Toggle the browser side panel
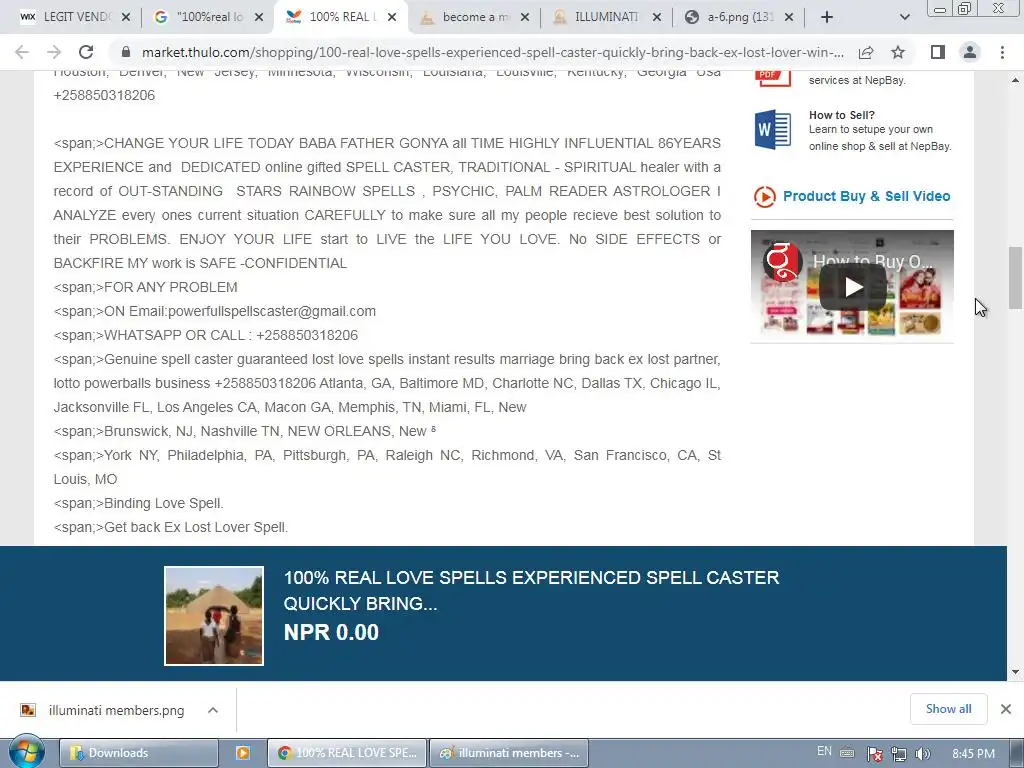1024x768 pixels. [x=938, y=52]
